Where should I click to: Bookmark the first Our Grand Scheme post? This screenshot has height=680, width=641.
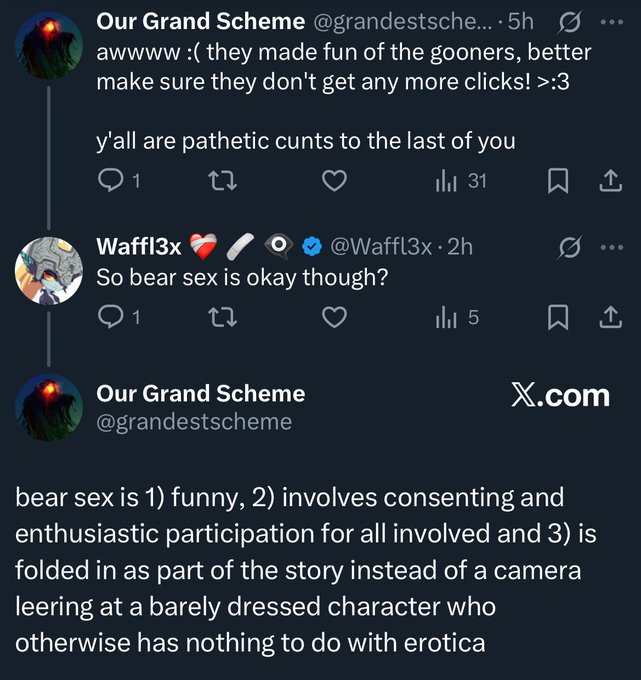[x=560, y=180]
